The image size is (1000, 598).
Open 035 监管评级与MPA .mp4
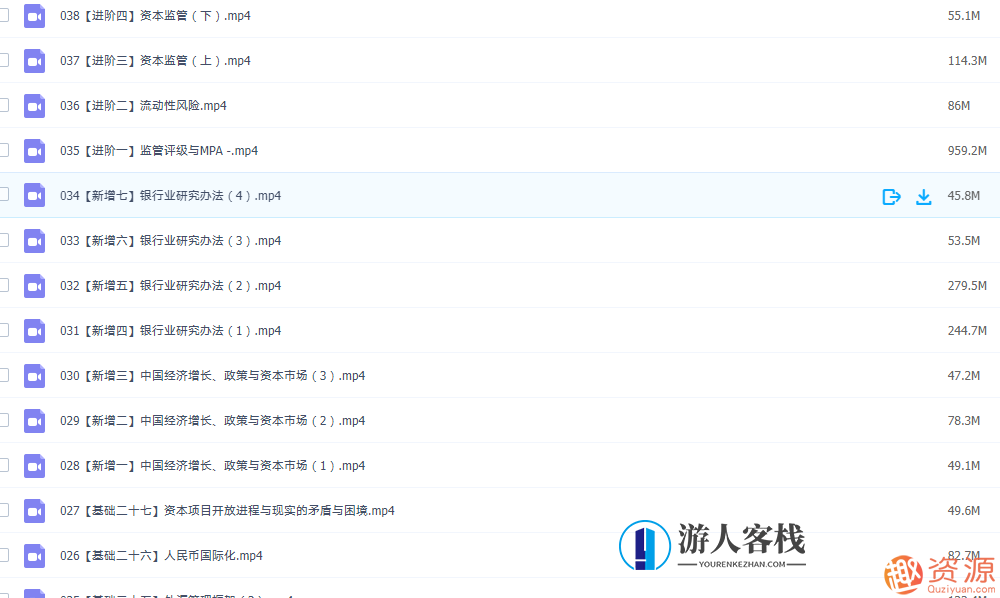tap(162, 150)
